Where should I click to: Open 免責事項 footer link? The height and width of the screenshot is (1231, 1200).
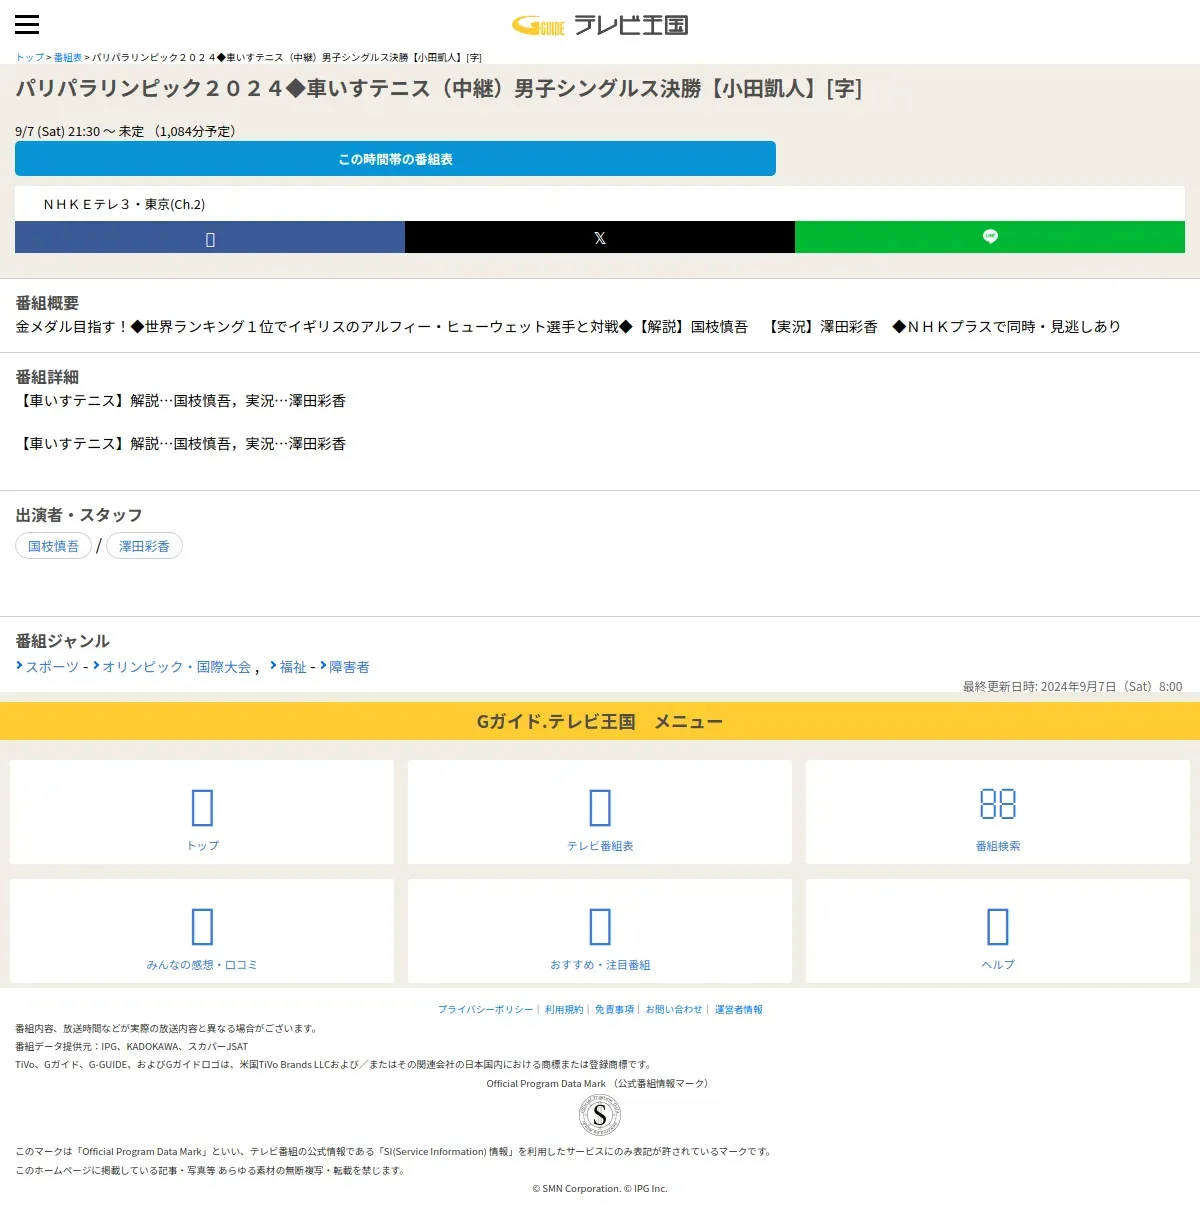click(x=614, y=1010)
